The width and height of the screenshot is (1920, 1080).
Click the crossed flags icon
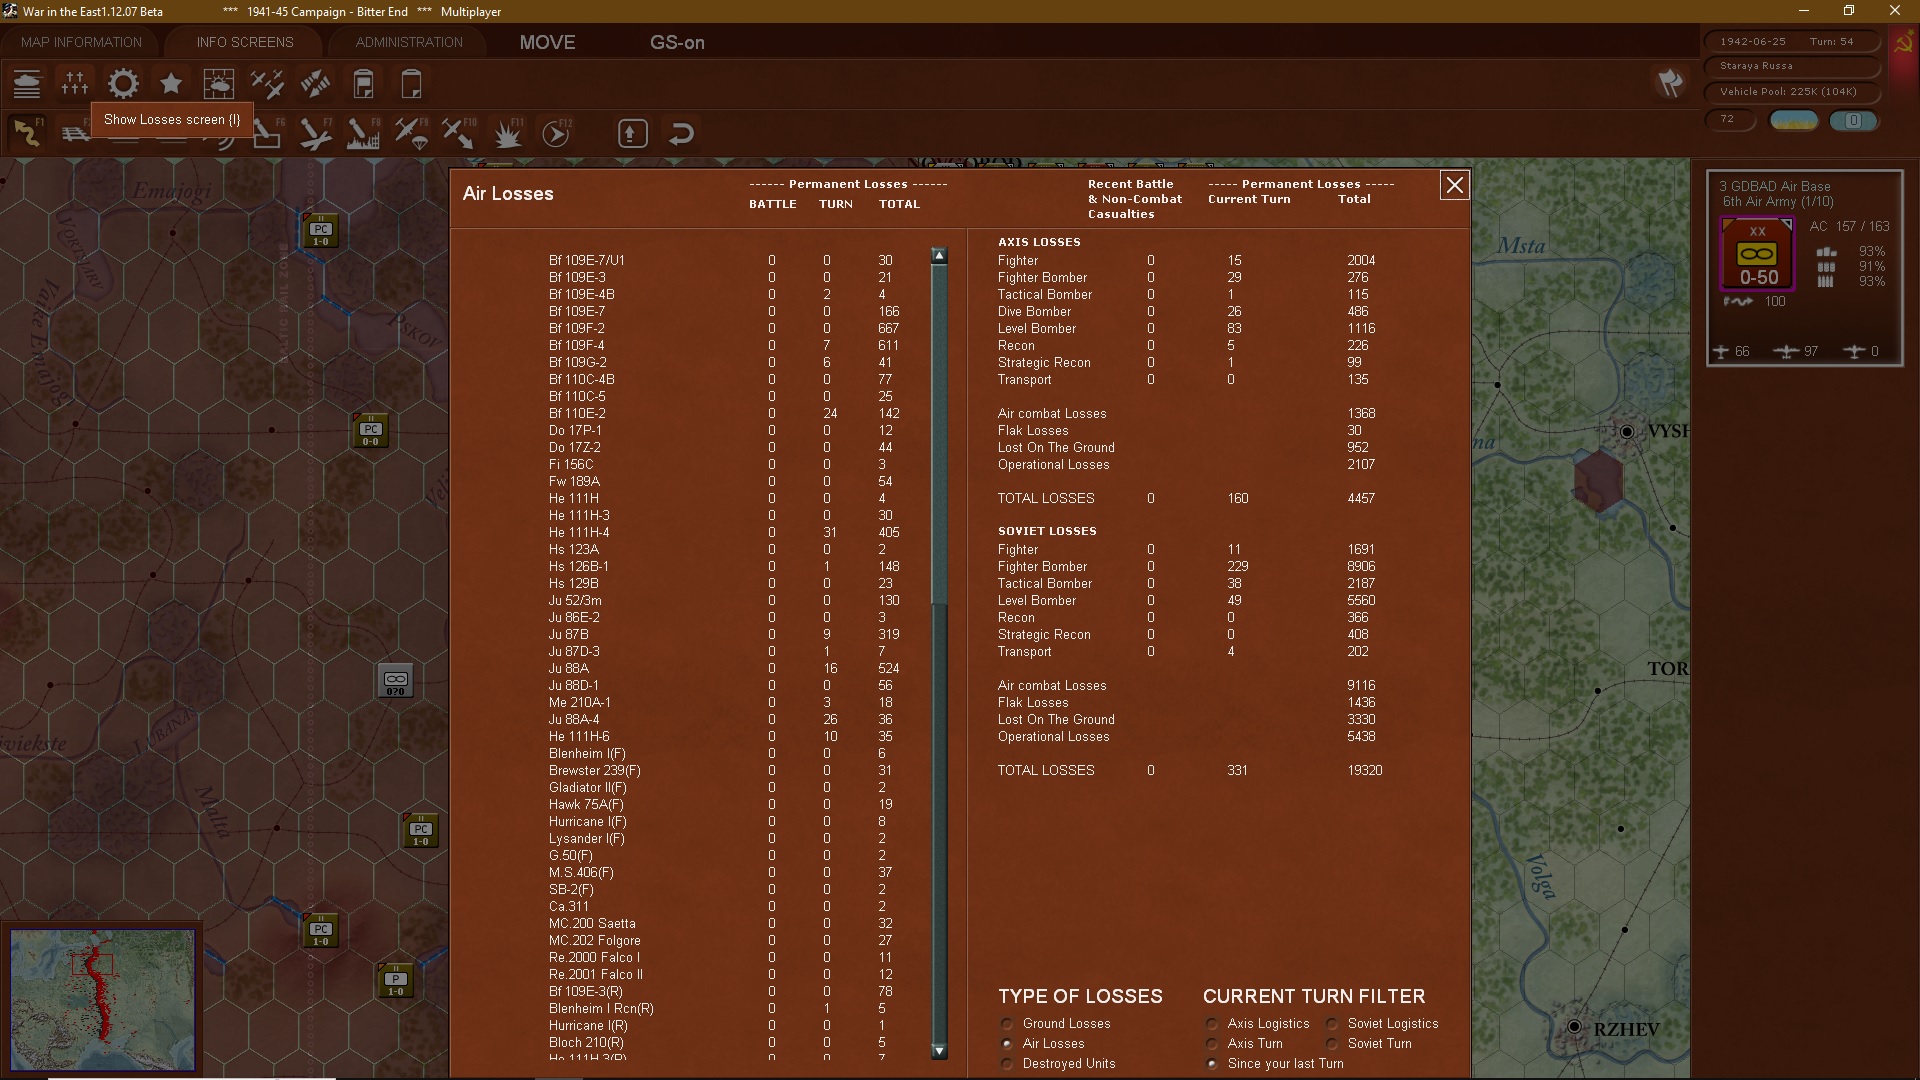1669,83
